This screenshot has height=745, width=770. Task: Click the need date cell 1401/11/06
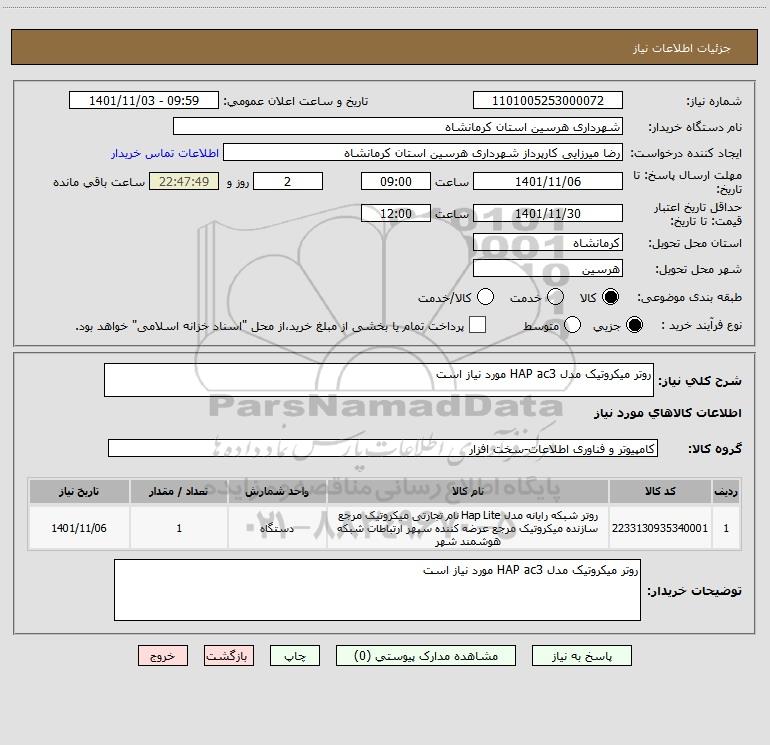[79, 528]
